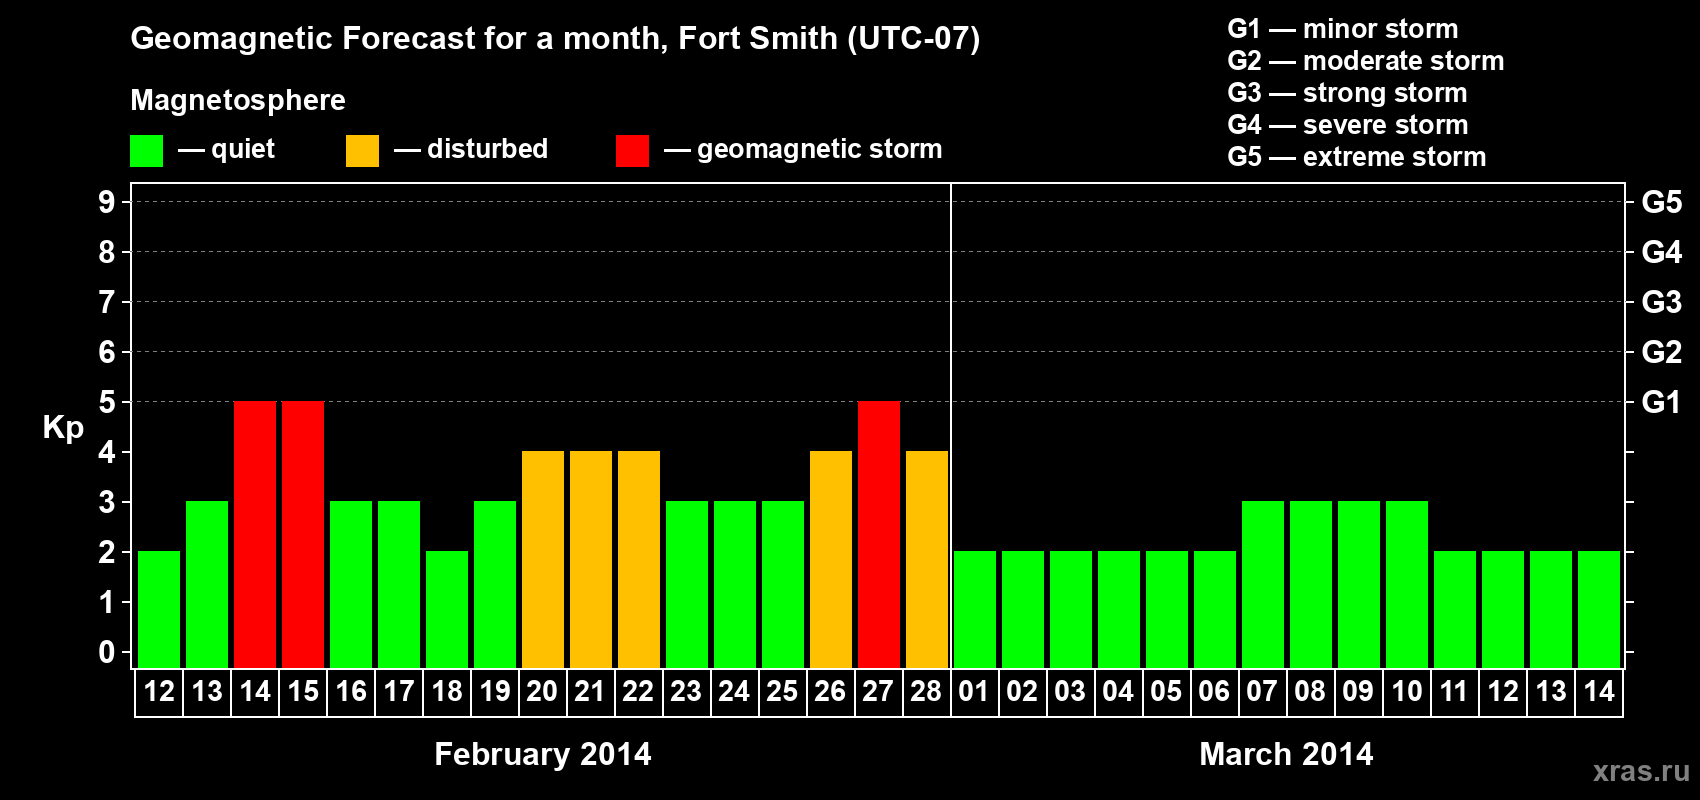
Task: Click the 'Kp' axis label
Action: click(x=63, y=428)
